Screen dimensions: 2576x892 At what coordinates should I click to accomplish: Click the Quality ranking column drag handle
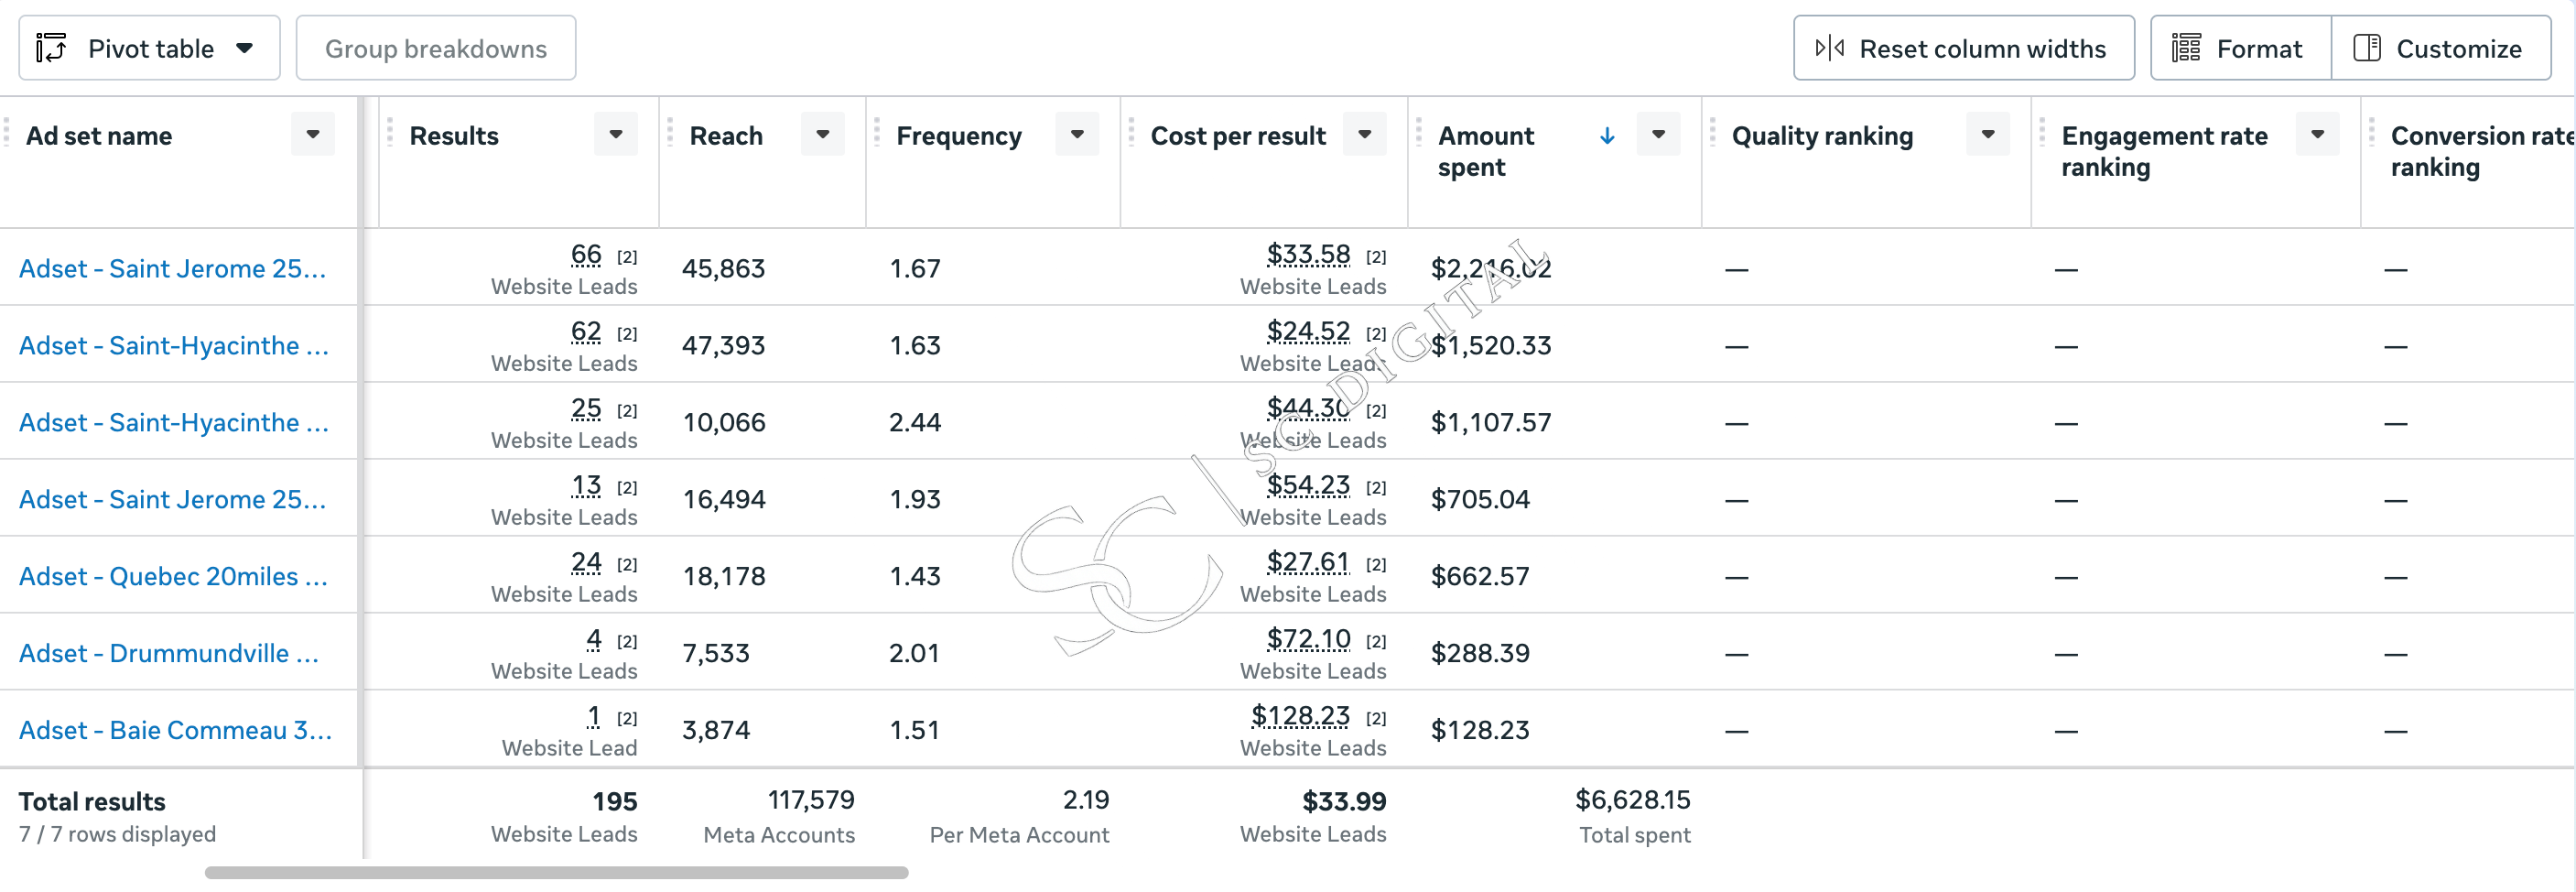(1712, 133)
